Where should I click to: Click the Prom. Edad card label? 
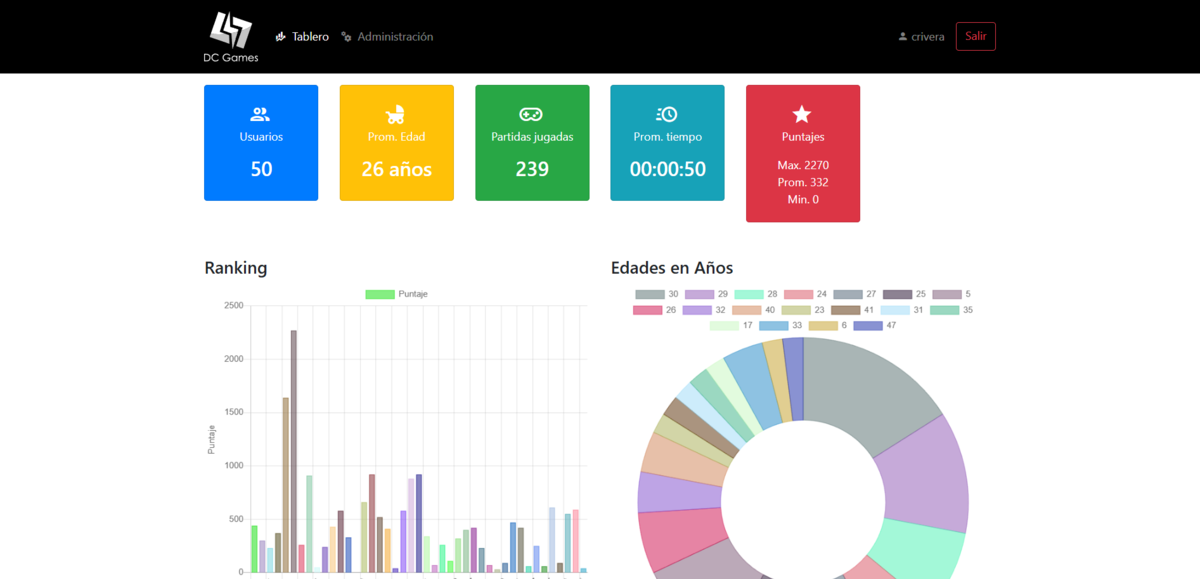[396, 137]
